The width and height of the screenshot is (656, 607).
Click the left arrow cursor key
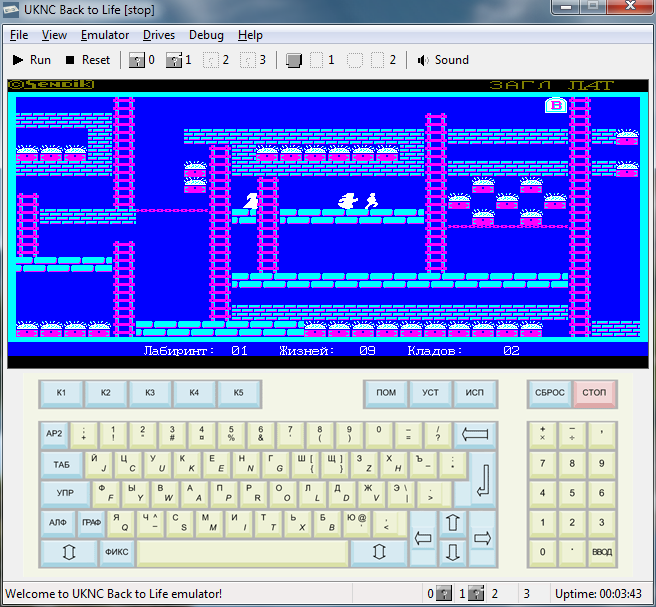423,538
